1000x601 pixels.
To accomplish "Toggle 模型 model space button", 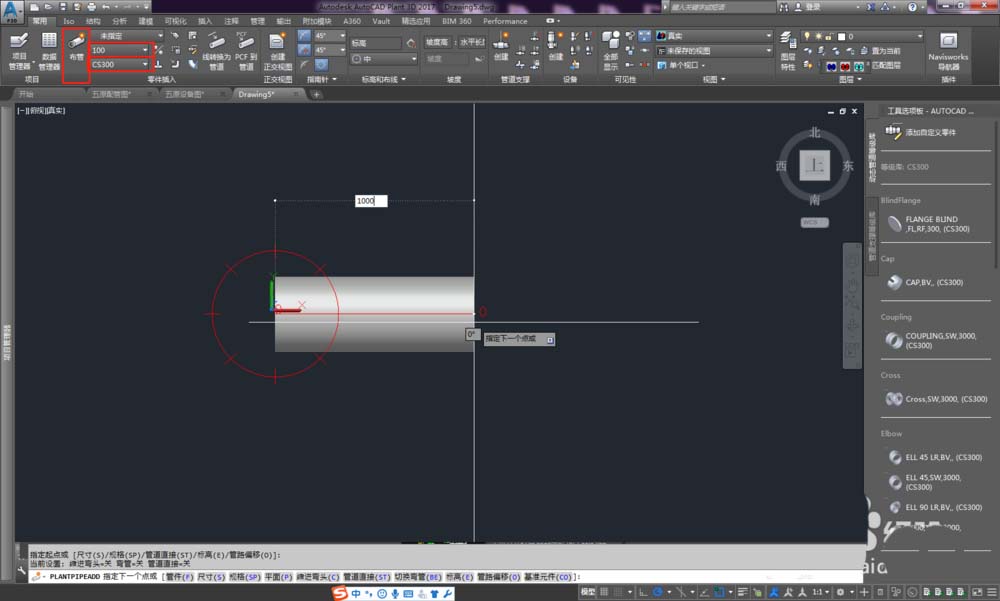I will click(x=587, y=592).
